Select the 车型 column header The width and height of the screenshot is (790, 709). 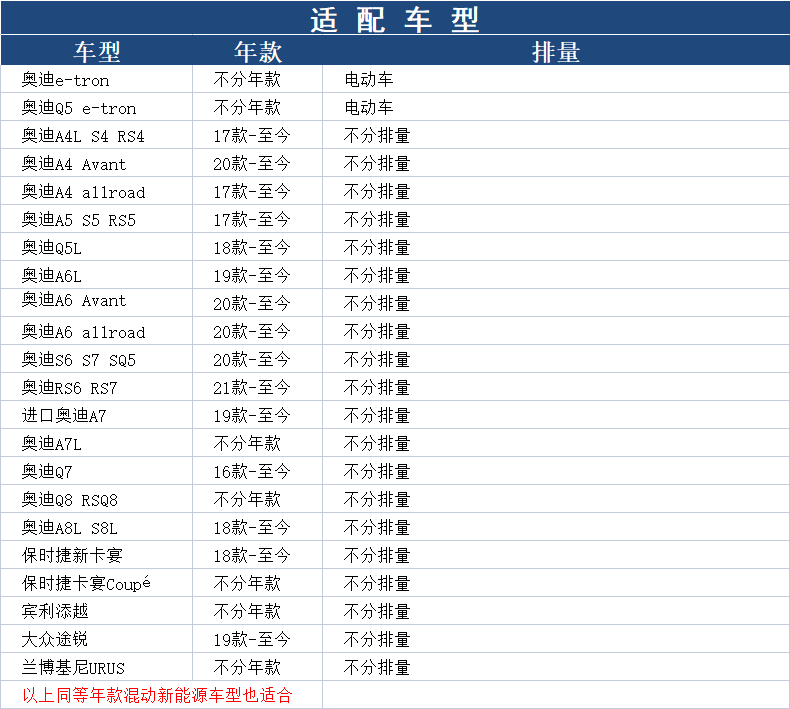(x=97, y=52)
